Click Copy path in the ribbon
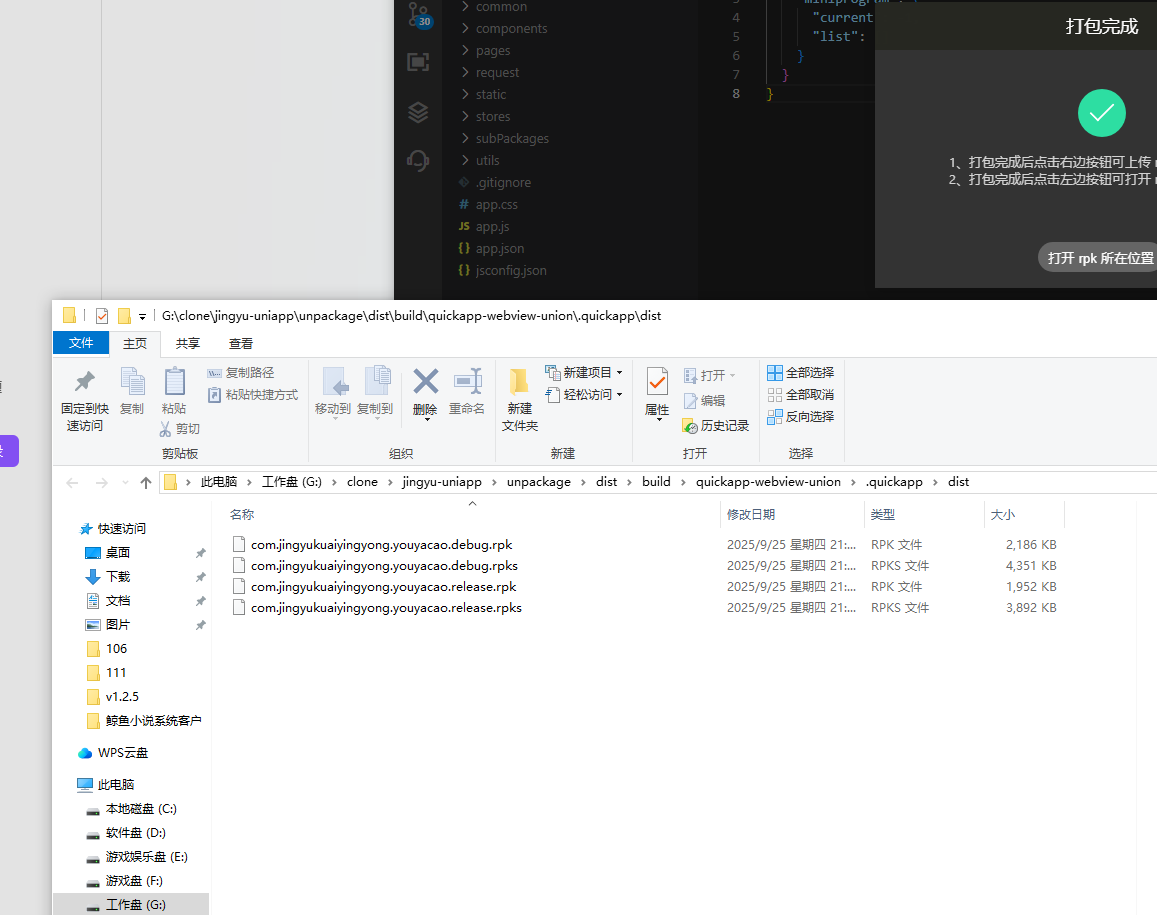1157x915 pixels. (241, 373)
